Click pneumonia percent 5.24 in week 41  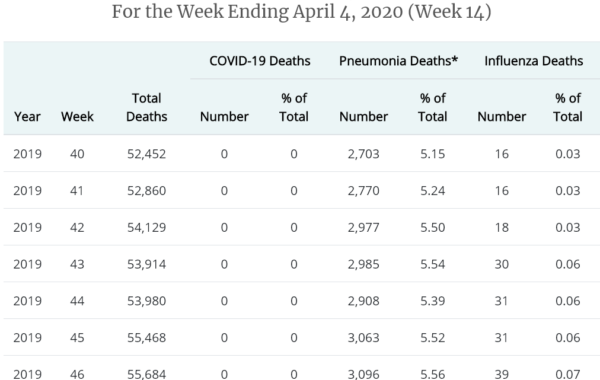[x=433, y=191]
